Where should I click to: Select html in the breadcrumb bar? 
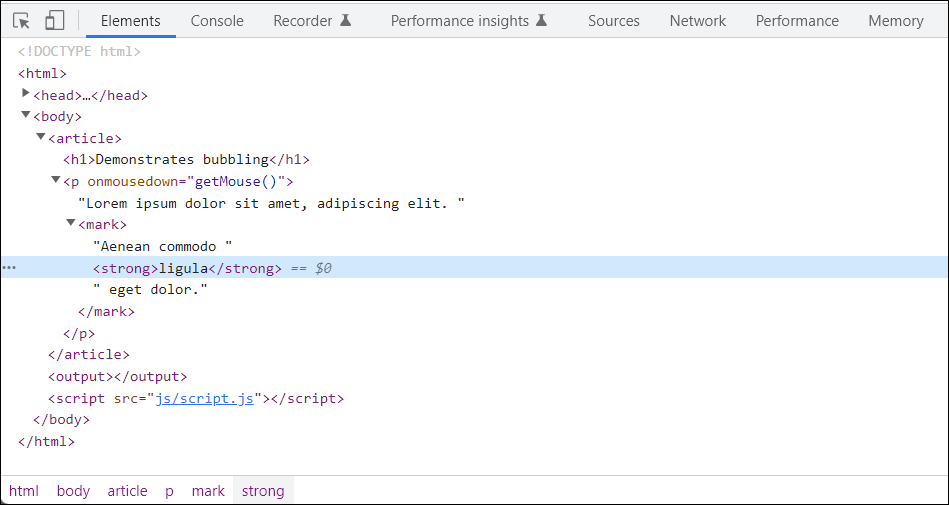click(24, 490)
